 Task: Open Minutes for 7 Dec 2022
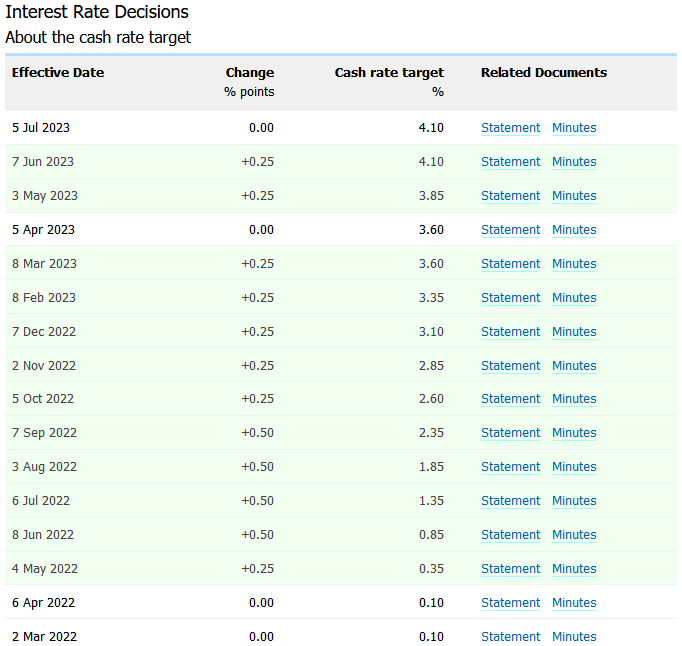(574, 332)
